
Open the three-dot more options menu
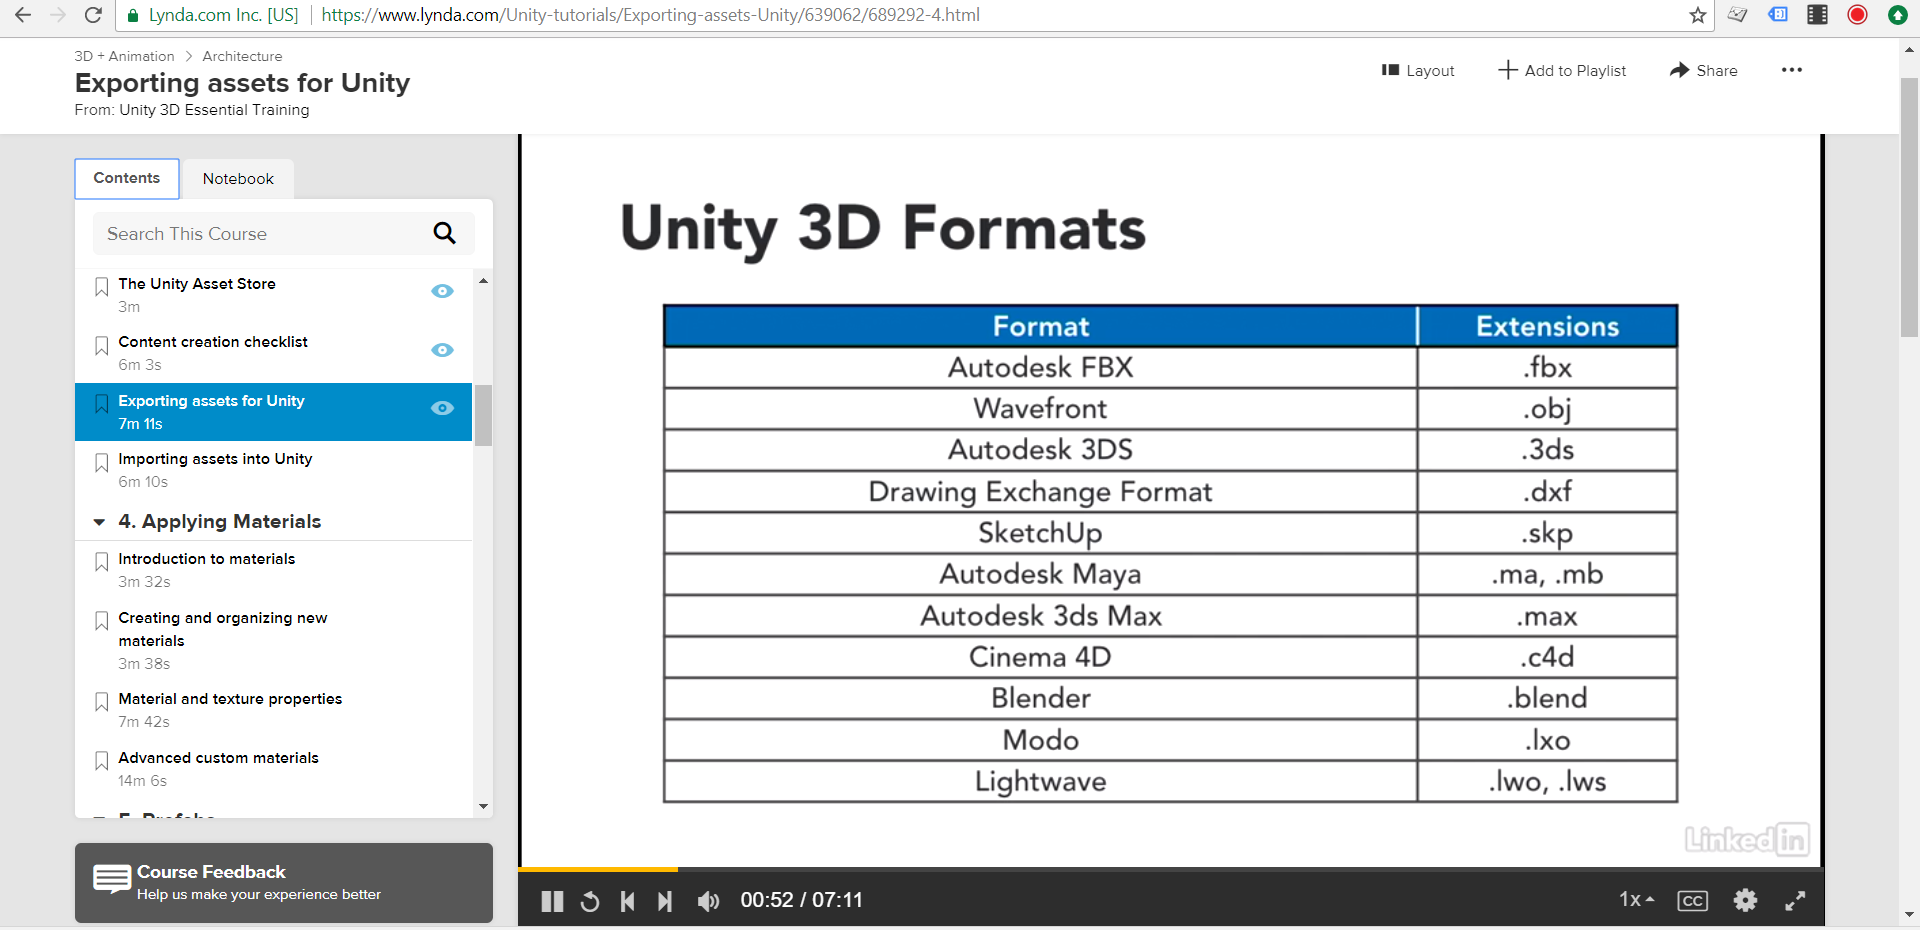(x=1791, y=70)
